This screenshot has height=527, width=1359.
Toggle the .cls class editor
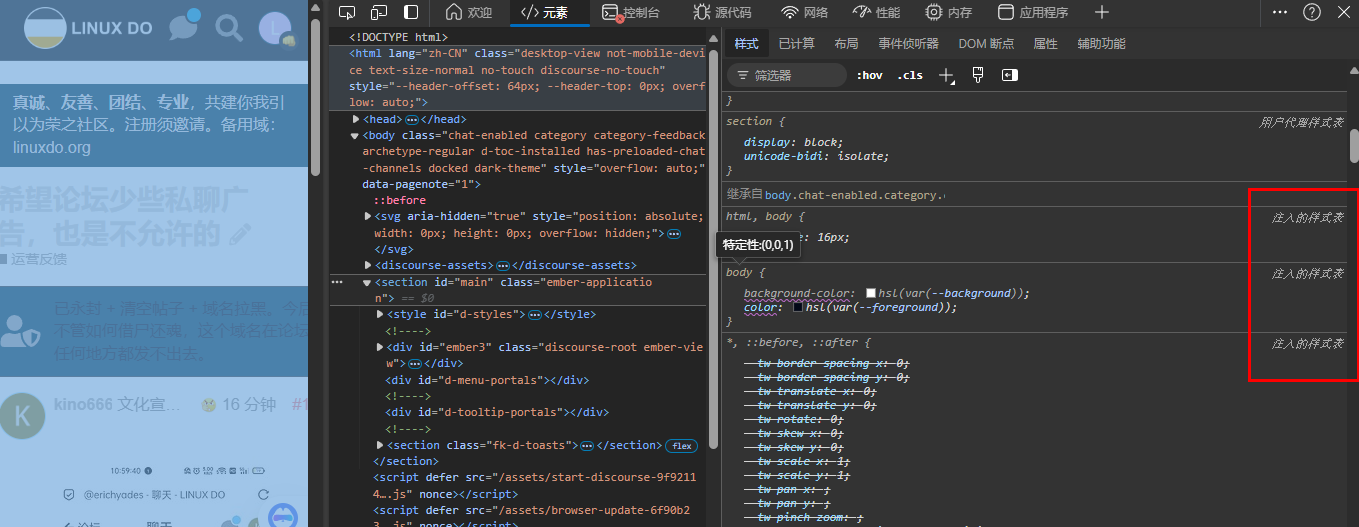(x=910, y=75)
